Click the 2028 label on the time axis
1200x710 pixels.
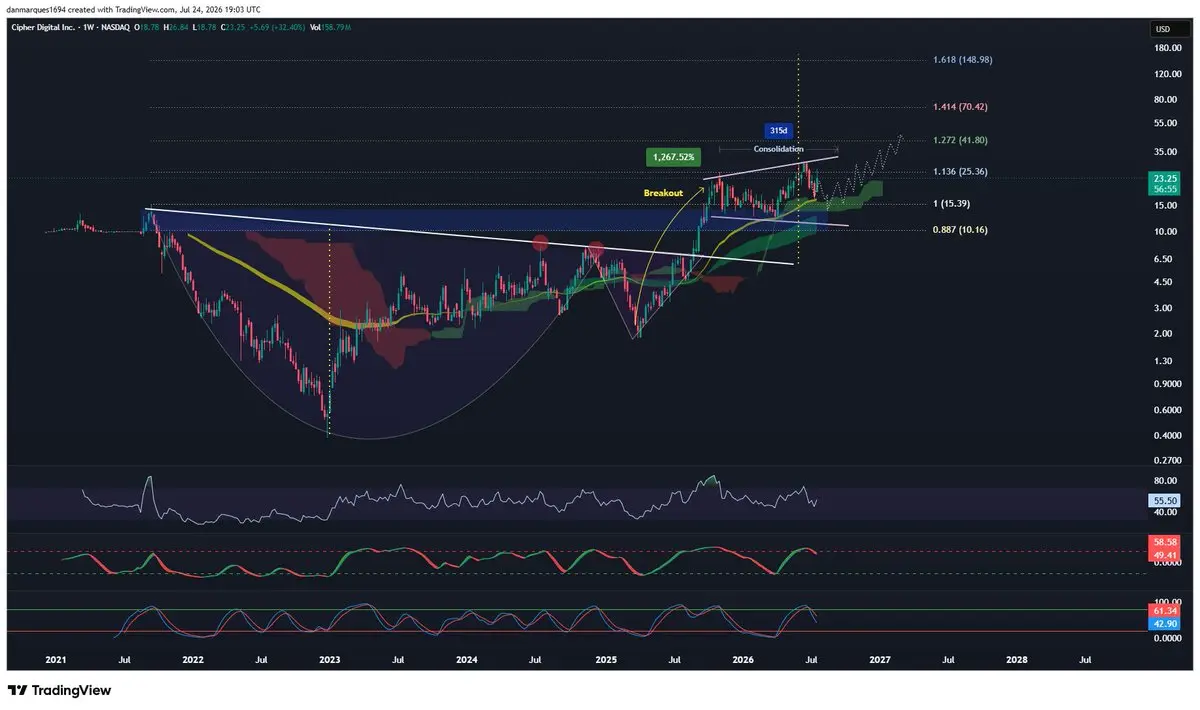pyautogui.click(x=1016, y=660)
